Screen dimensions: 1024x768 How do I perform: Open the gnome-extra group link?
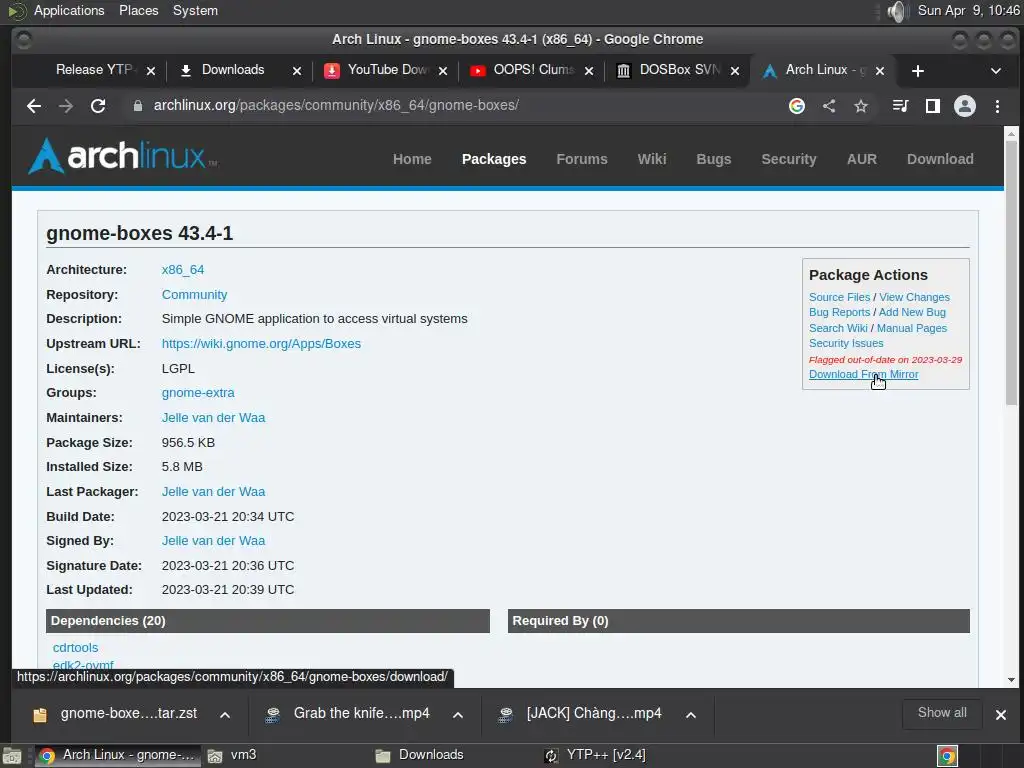point(198,392)
